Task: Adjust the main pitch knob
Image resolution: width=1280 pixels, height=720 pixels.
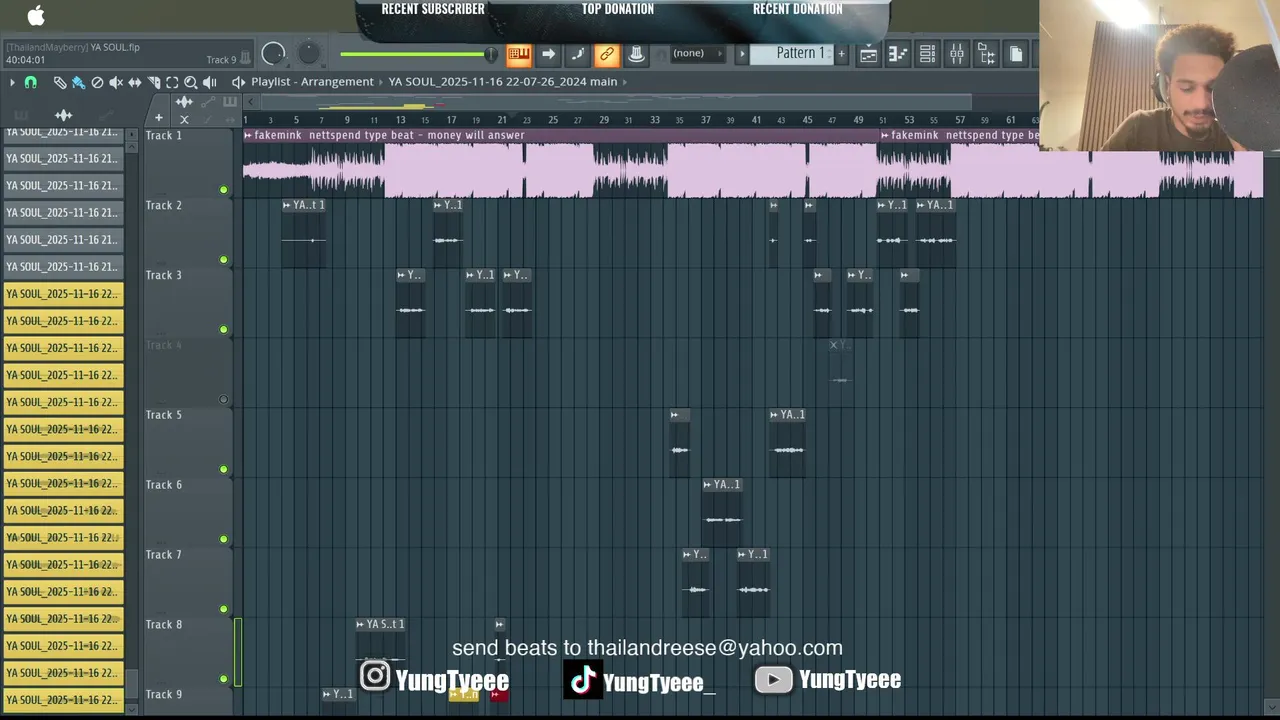Action: click(x=309, y=52)
